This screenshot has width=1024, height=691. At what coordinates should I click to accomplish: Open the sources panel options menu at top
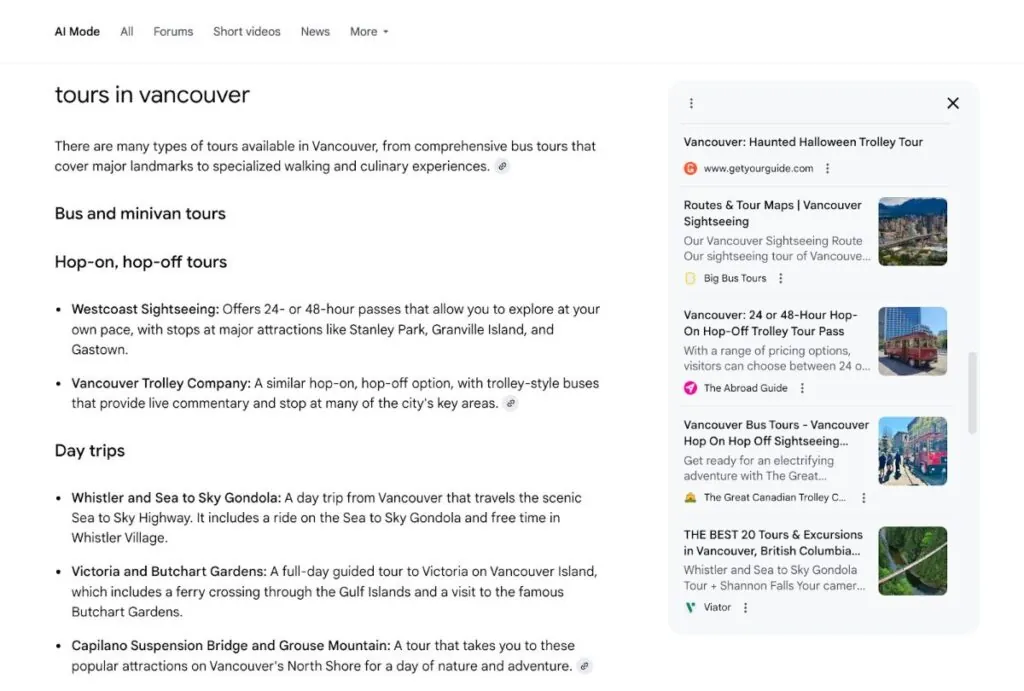click(691, 103)
